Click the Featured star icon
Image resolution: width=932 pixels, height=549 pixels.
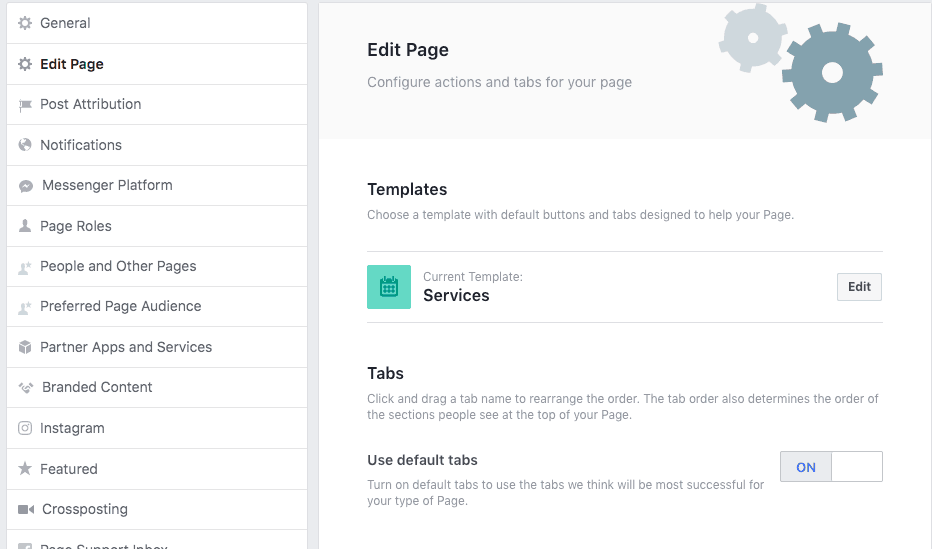(x=24, y=469)
